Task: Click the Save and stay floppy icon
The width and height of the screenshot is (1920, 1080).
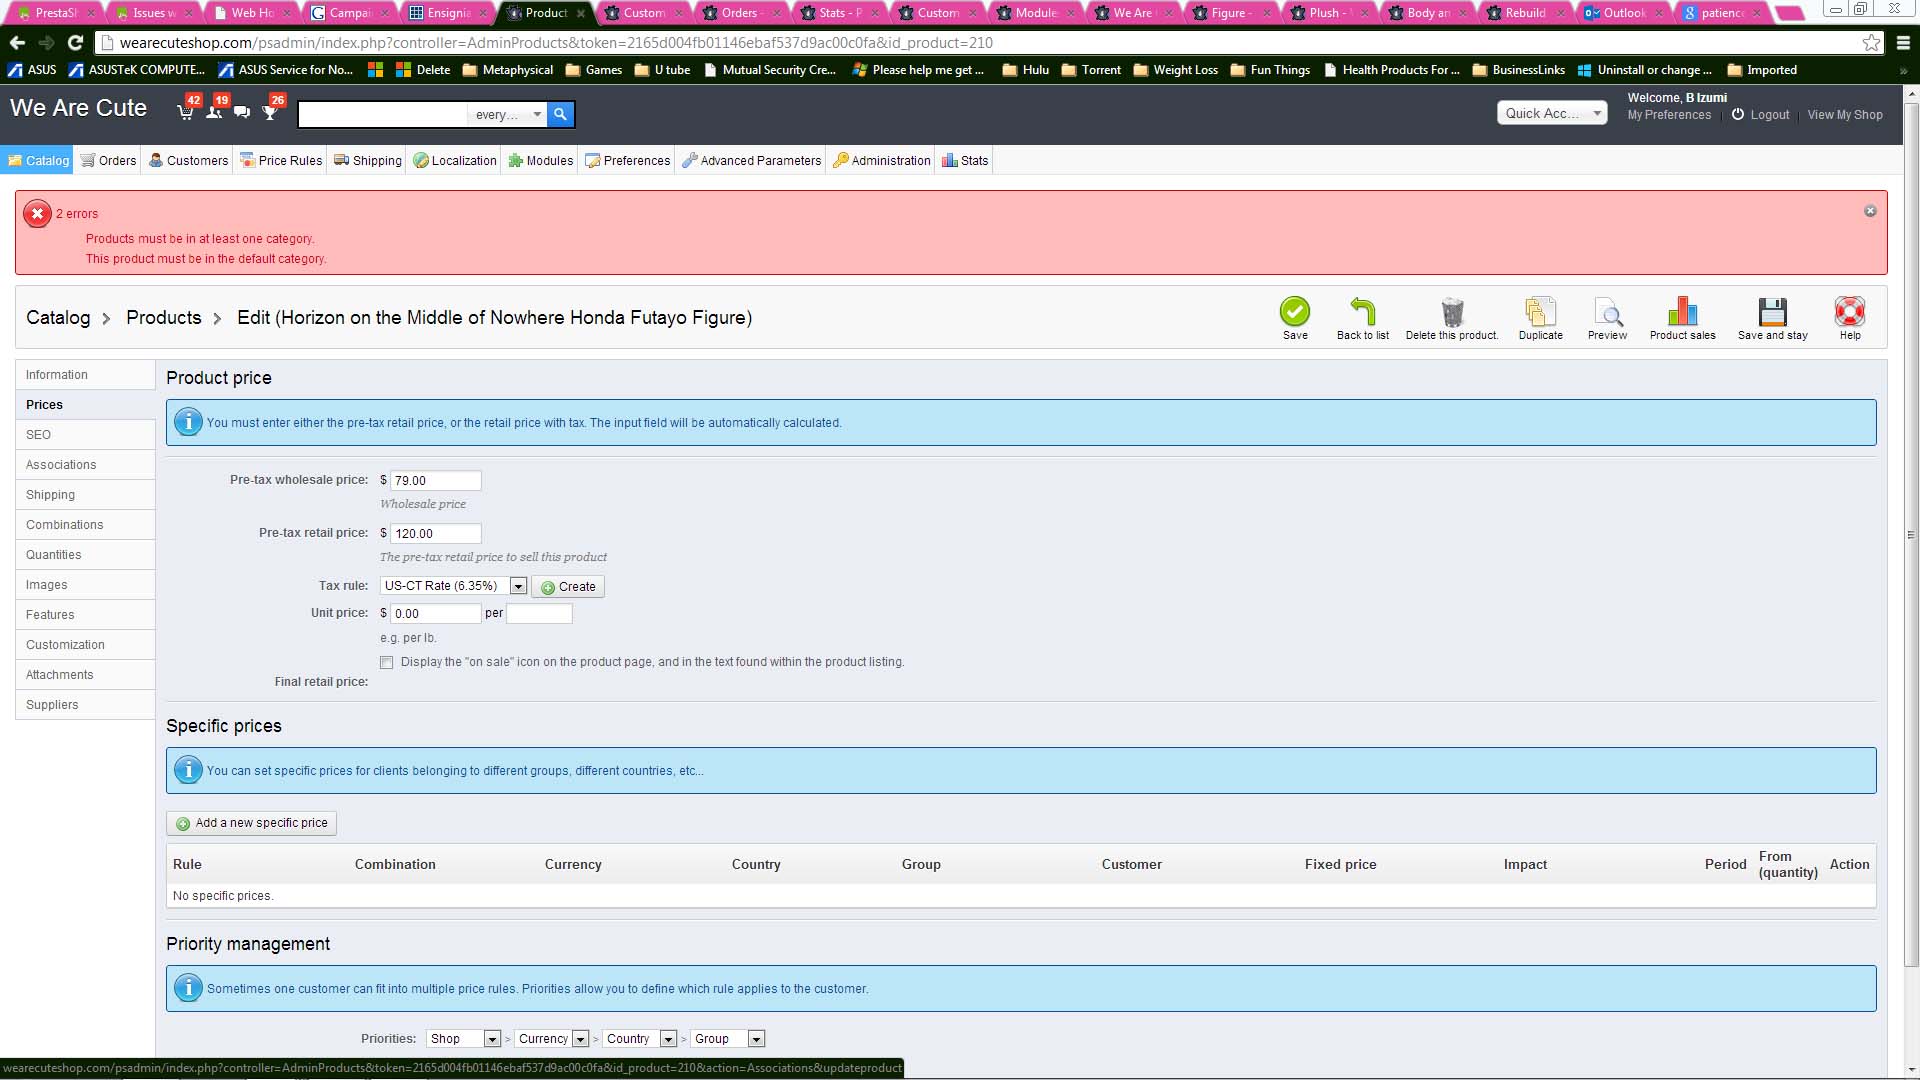Action: [1772, 312]
